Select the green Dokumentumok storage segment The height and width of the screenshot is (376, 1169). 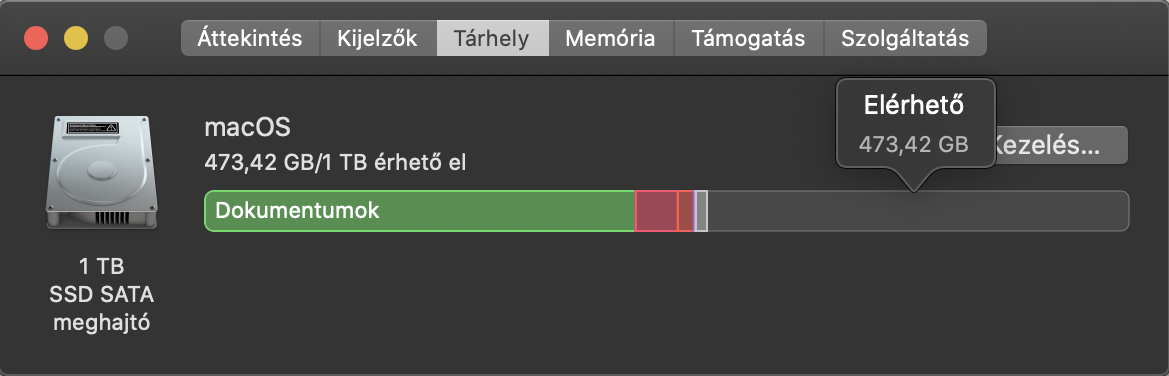[x=420, y=211]
